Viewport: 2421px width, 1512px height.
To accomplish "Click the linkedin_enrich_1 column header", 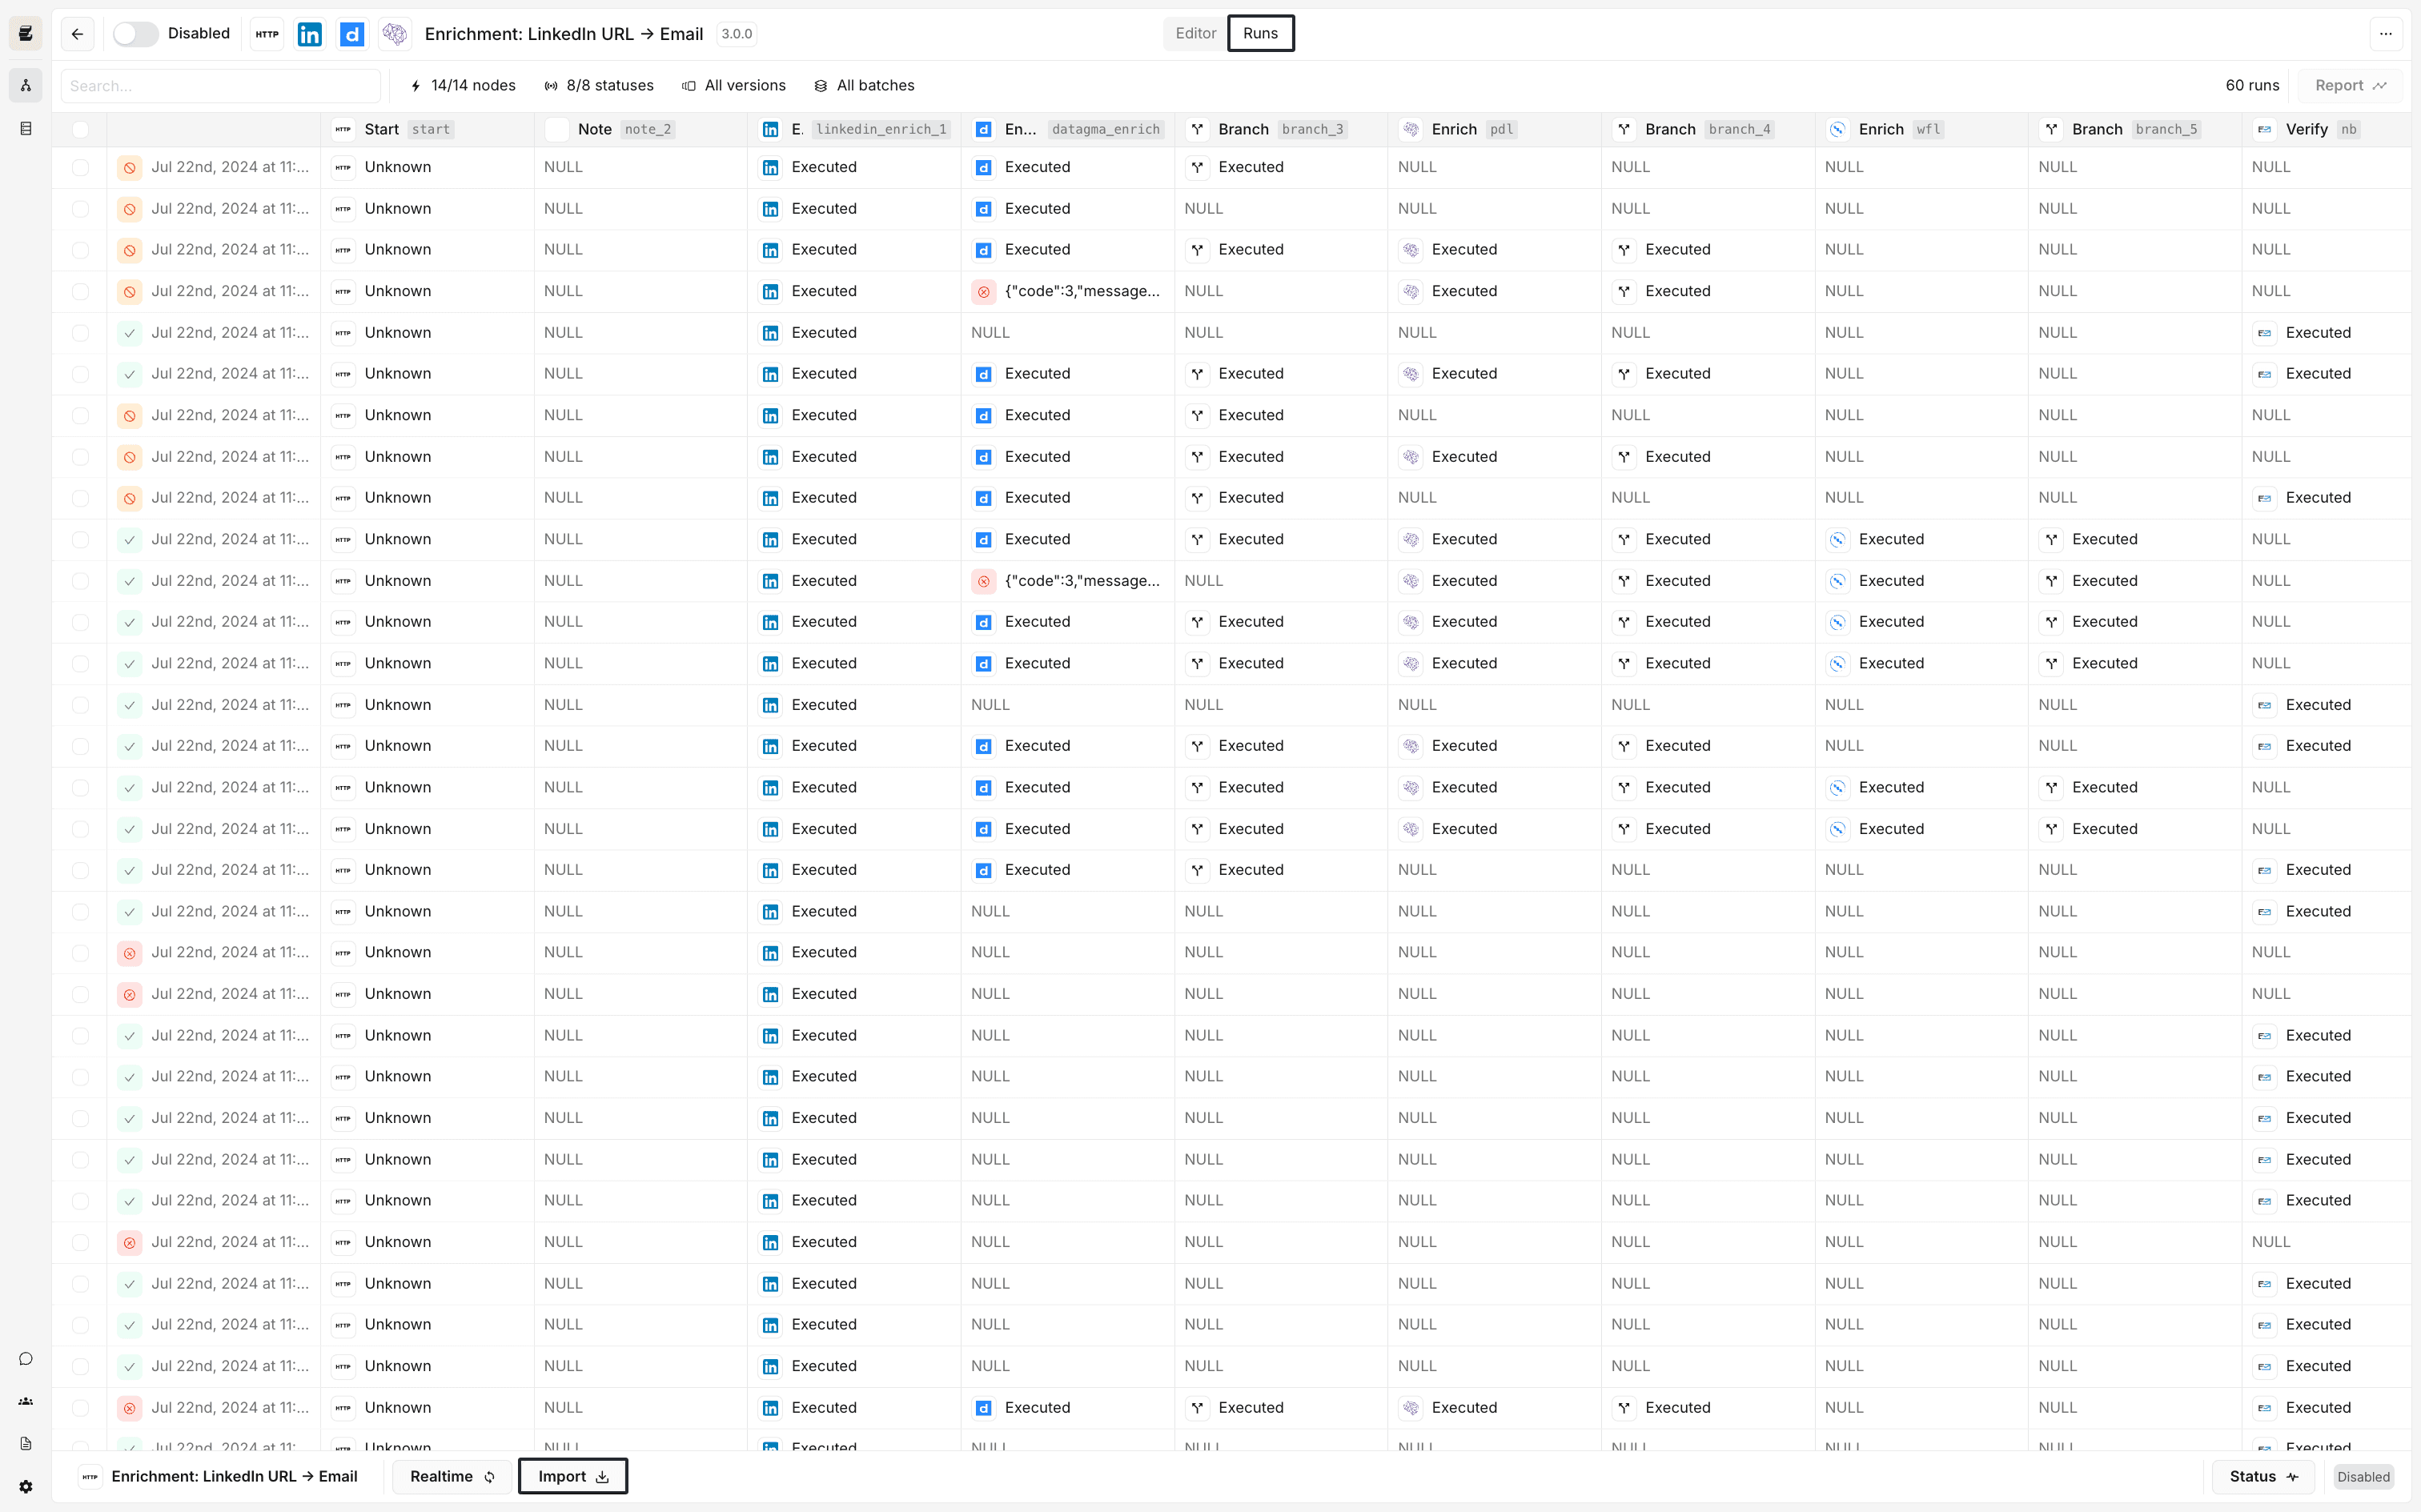I will coord(854,129).
